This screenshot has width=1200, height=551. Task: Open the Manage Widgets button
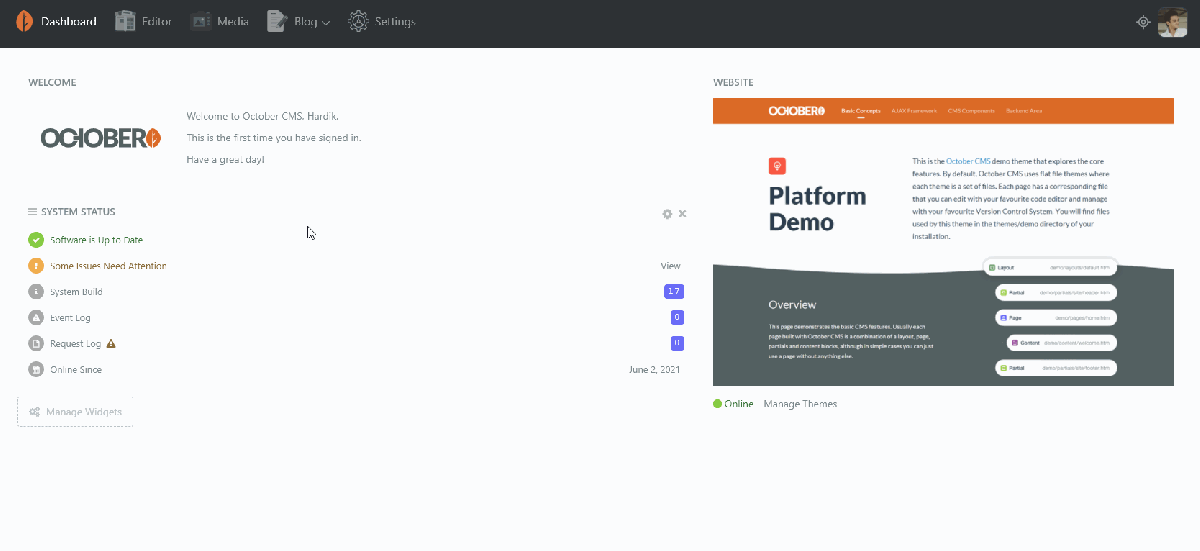(x=76, y=412)
